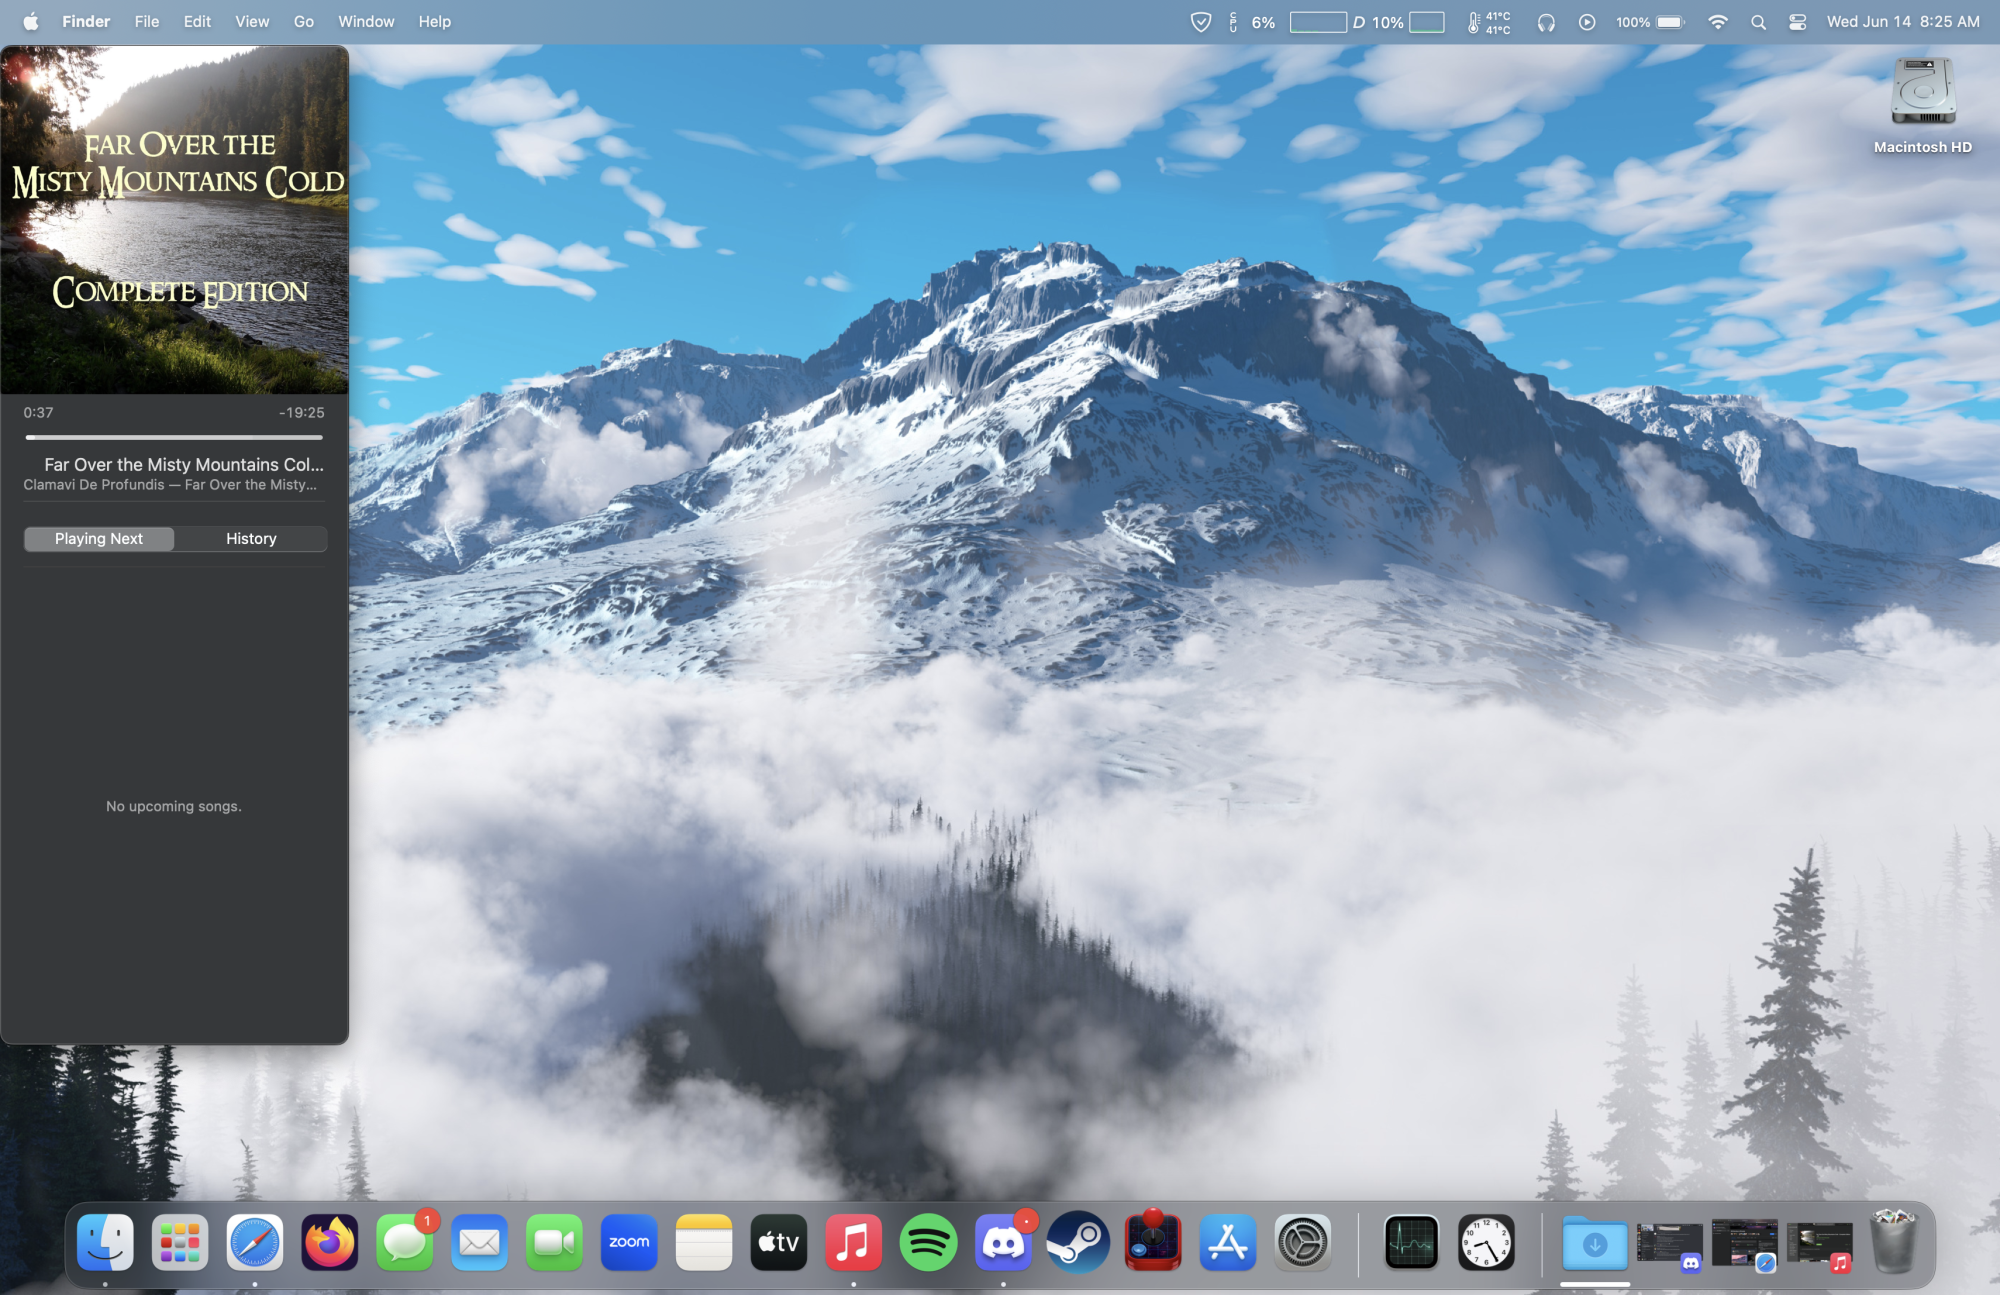
Task: Open the headphones audio menu
Action: tap(1546, 22)
